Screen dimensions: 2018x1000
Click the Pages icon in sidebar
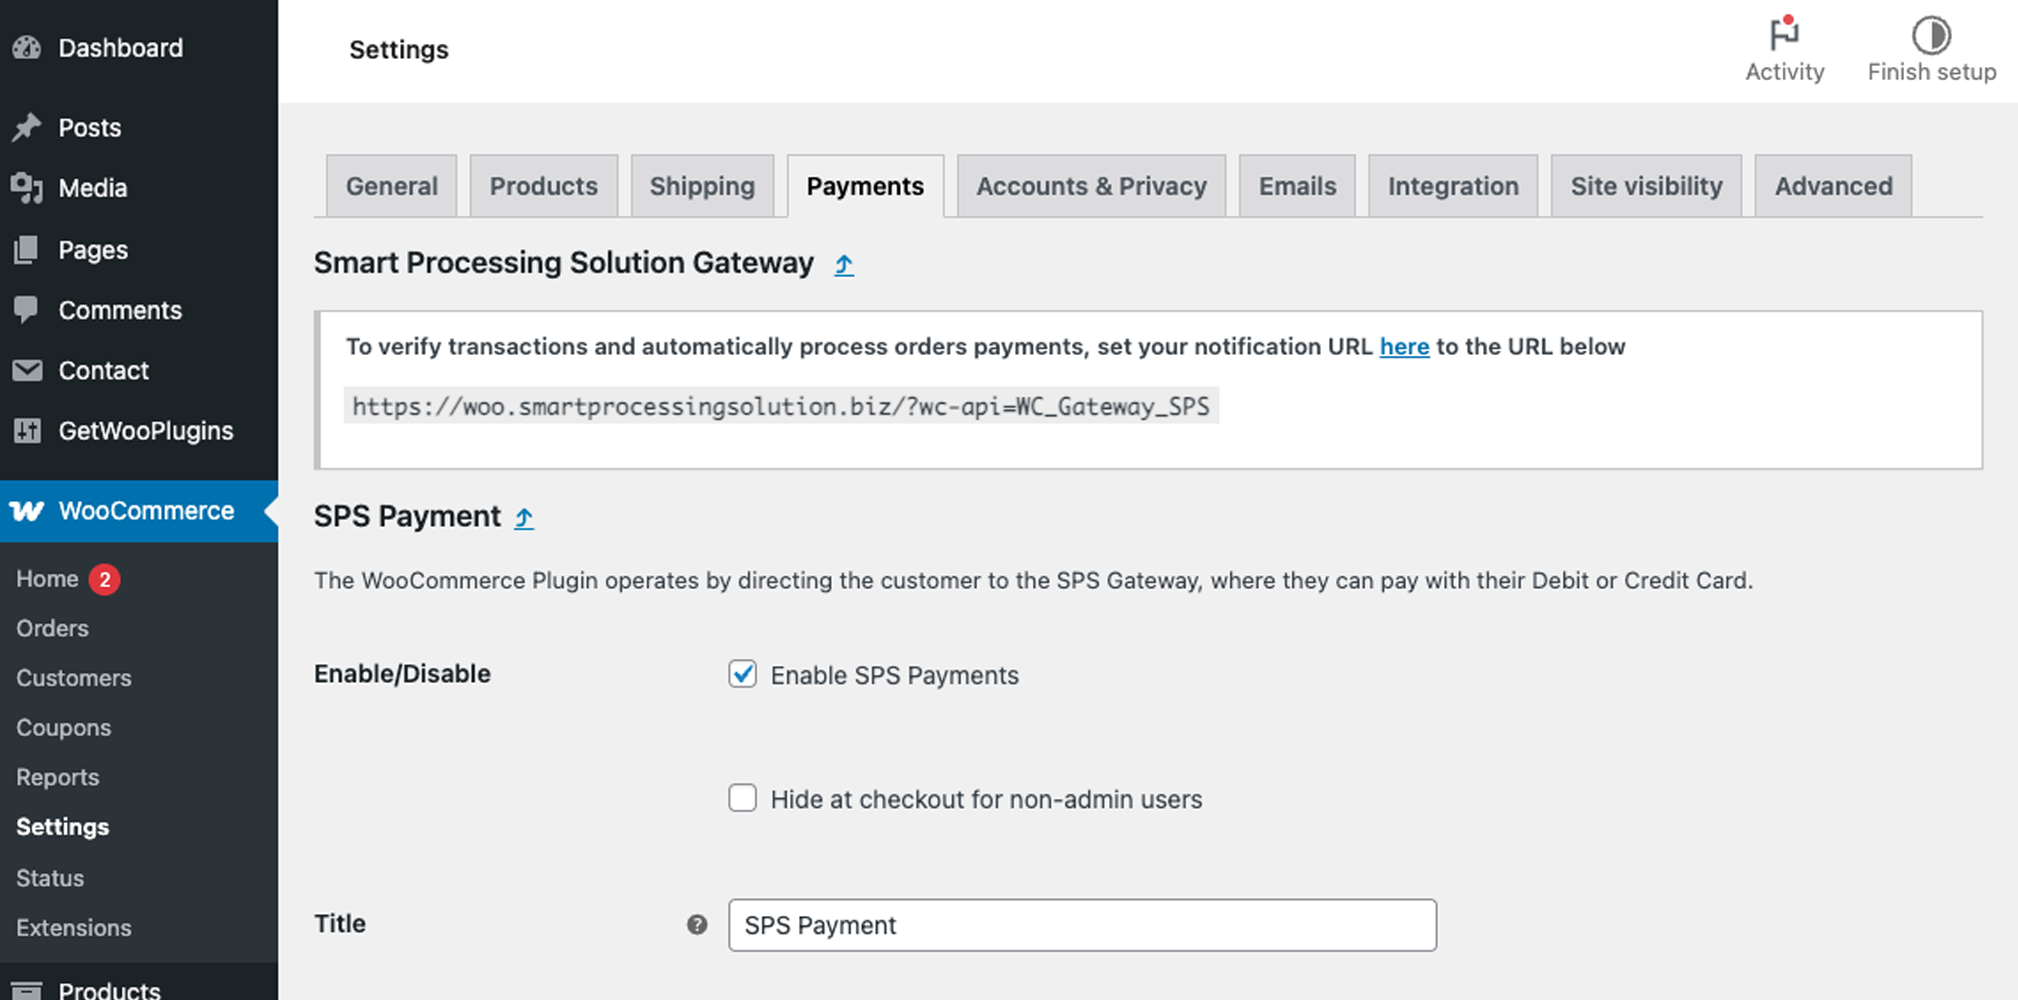point(27,249)
